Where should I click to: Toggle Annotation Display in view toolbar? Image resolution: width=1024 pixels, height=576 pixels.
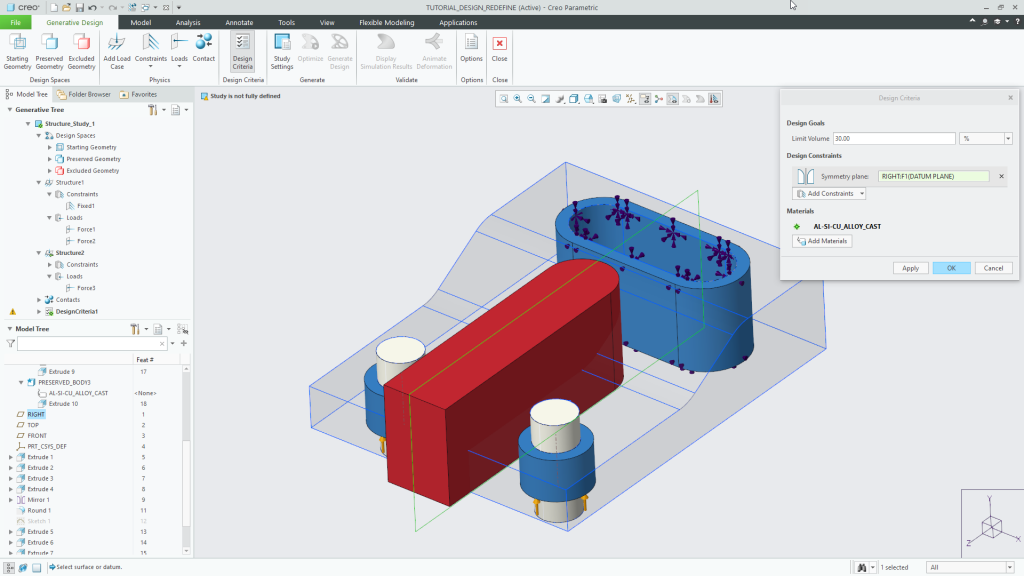645,99
